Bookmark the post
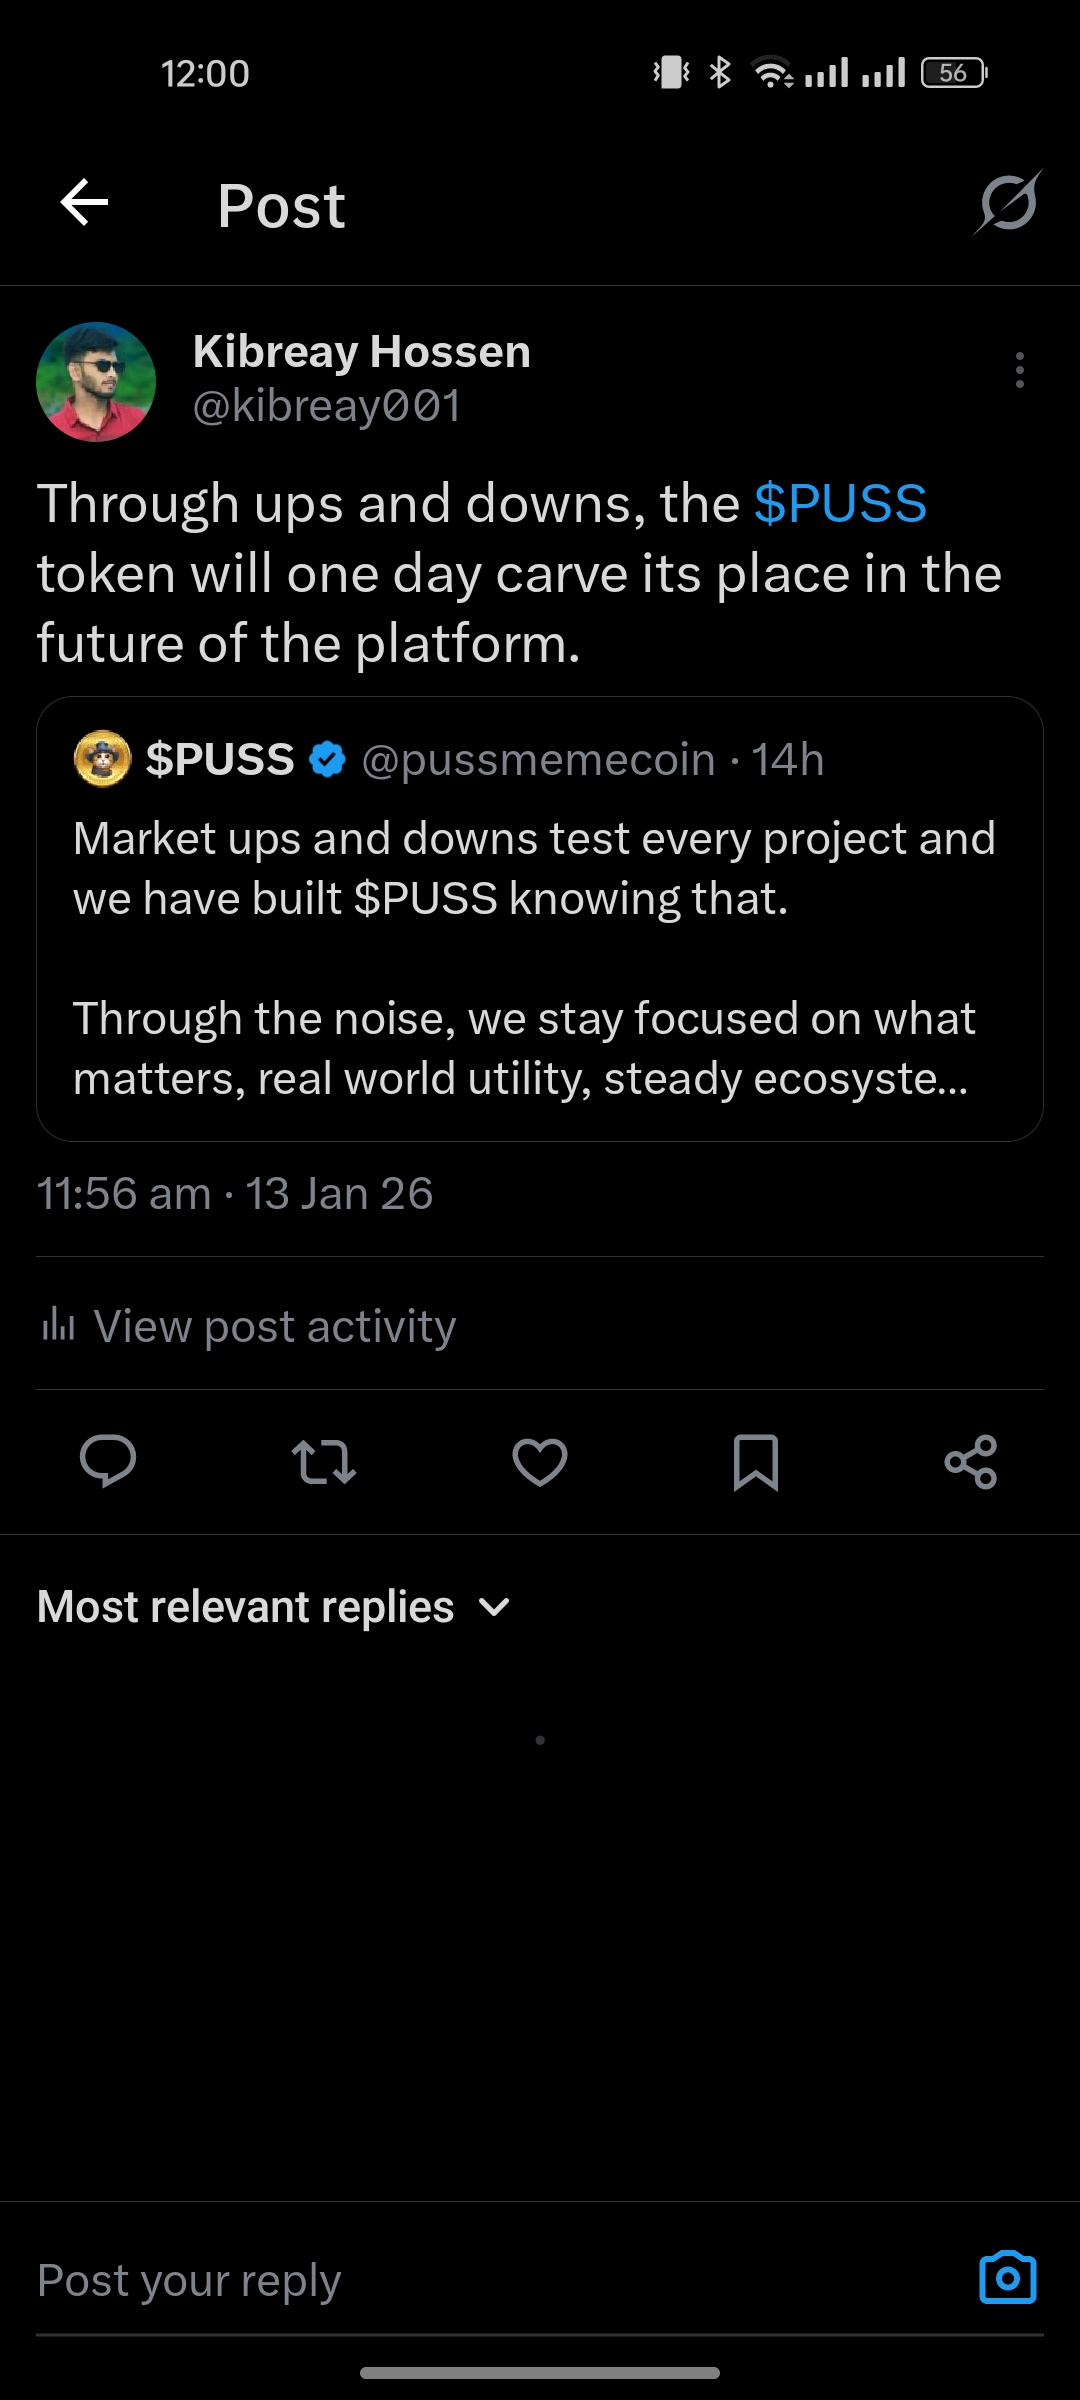1080x2400 pixels. 756,1462
